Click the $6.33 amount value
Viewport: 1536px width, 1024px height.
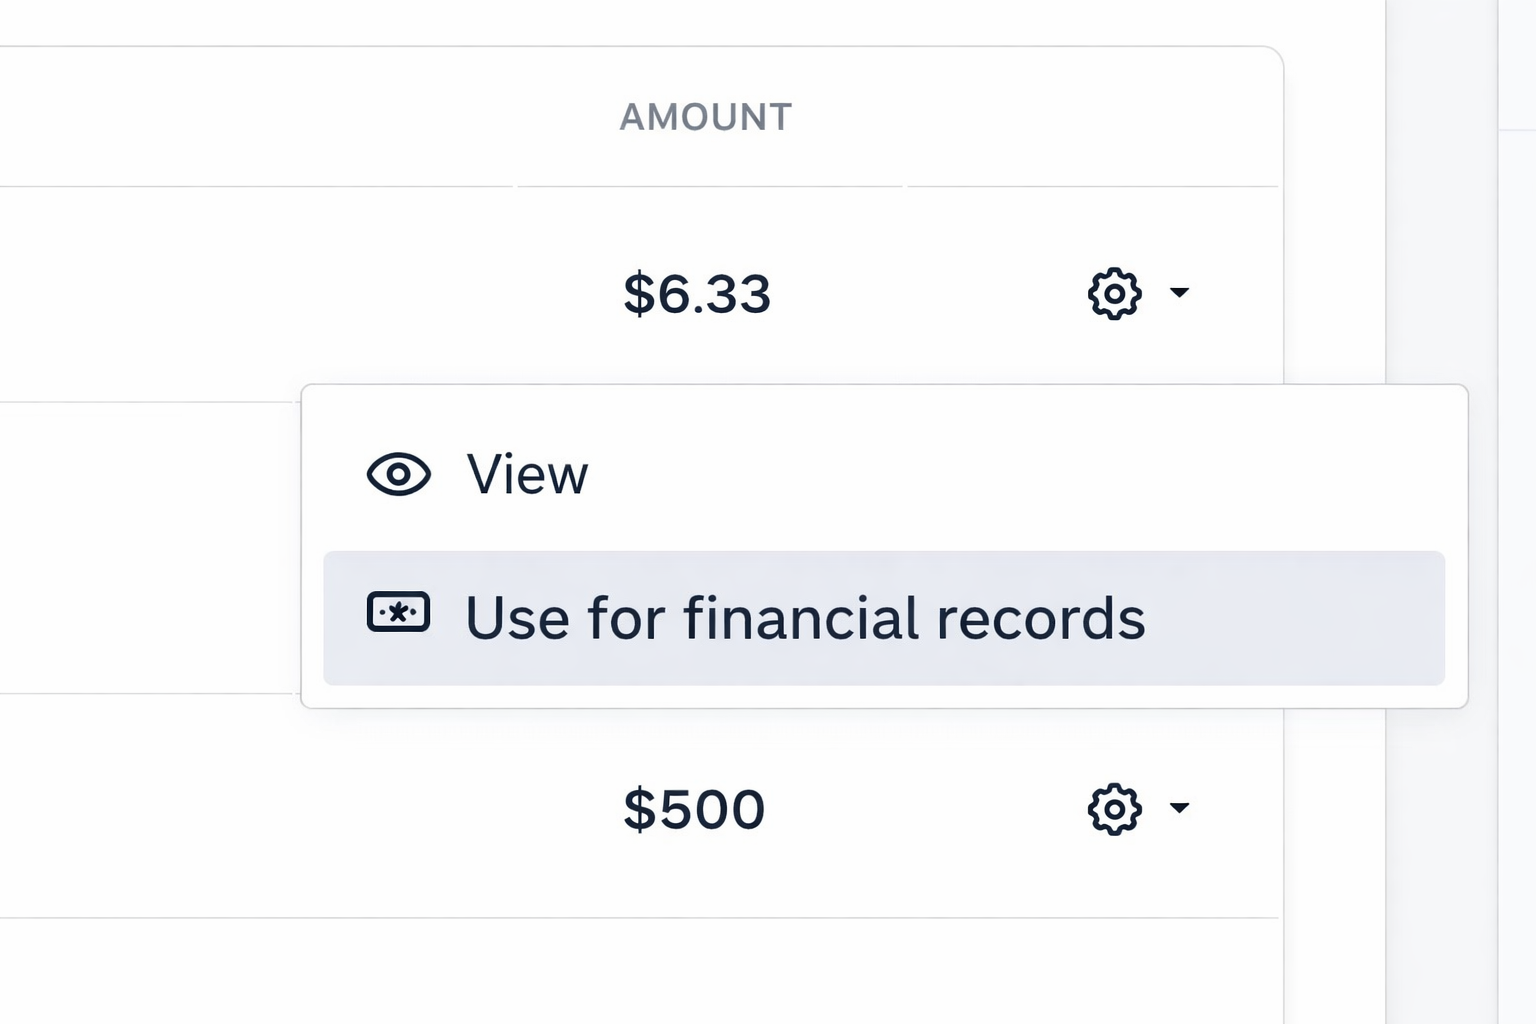point(697,294)
